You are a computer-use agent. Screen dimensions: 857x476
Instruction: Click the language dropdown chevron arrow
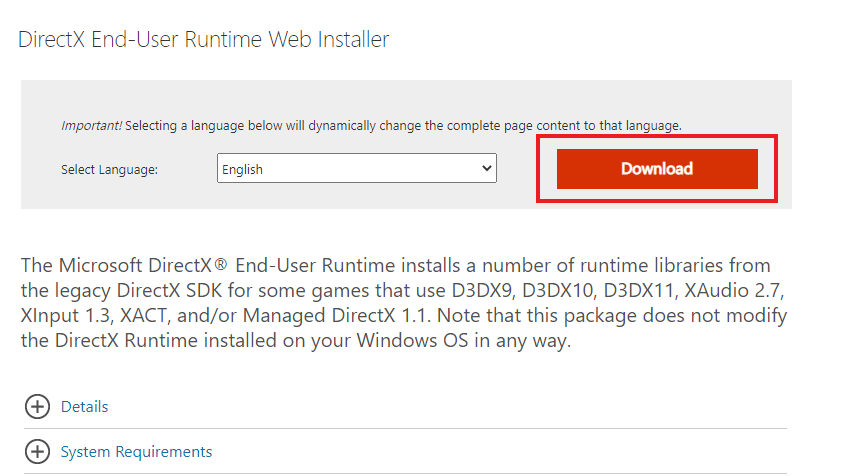(487, 169)
